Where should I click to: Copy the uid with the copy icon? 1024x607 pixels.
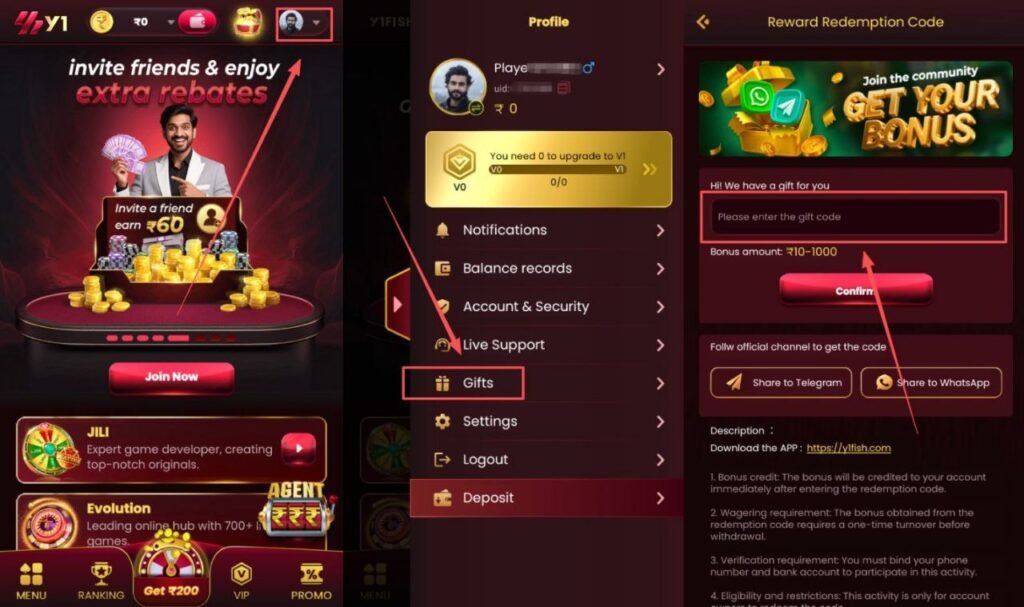pos(564,88)
